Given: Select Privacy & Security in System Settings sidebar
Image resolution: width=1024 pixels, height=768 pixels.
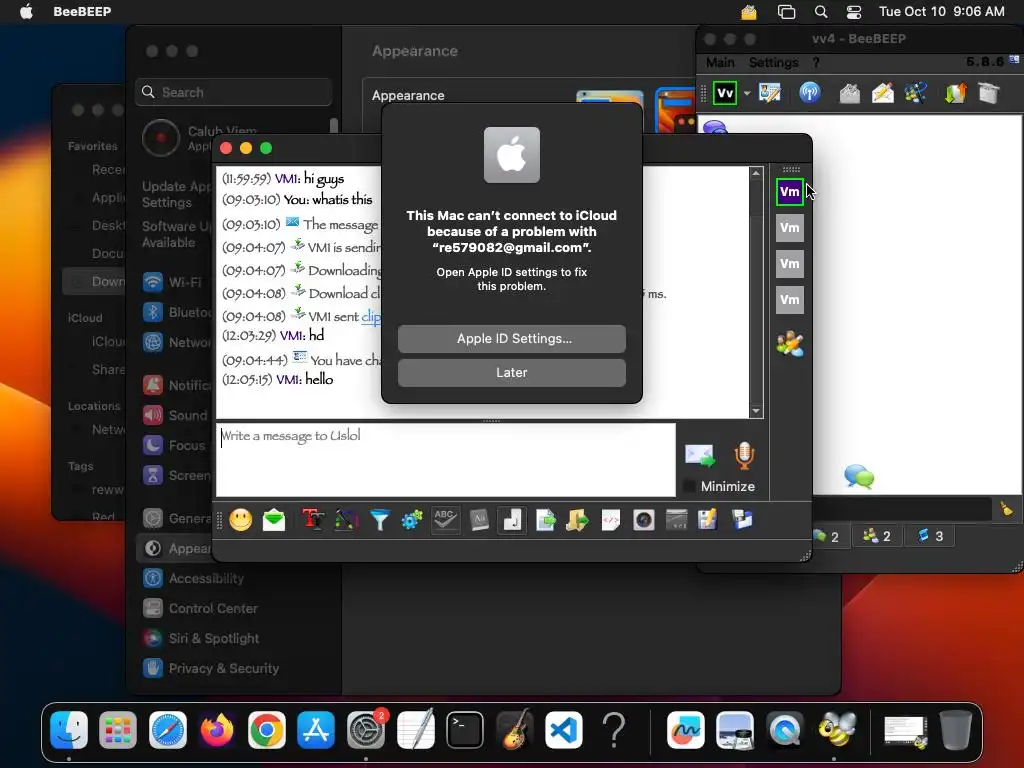Looking at the screenshot, I should (211, 668).
